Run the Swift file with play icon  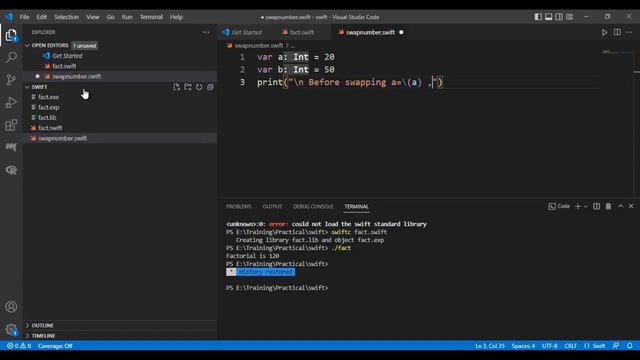click(x=604, y=32)
